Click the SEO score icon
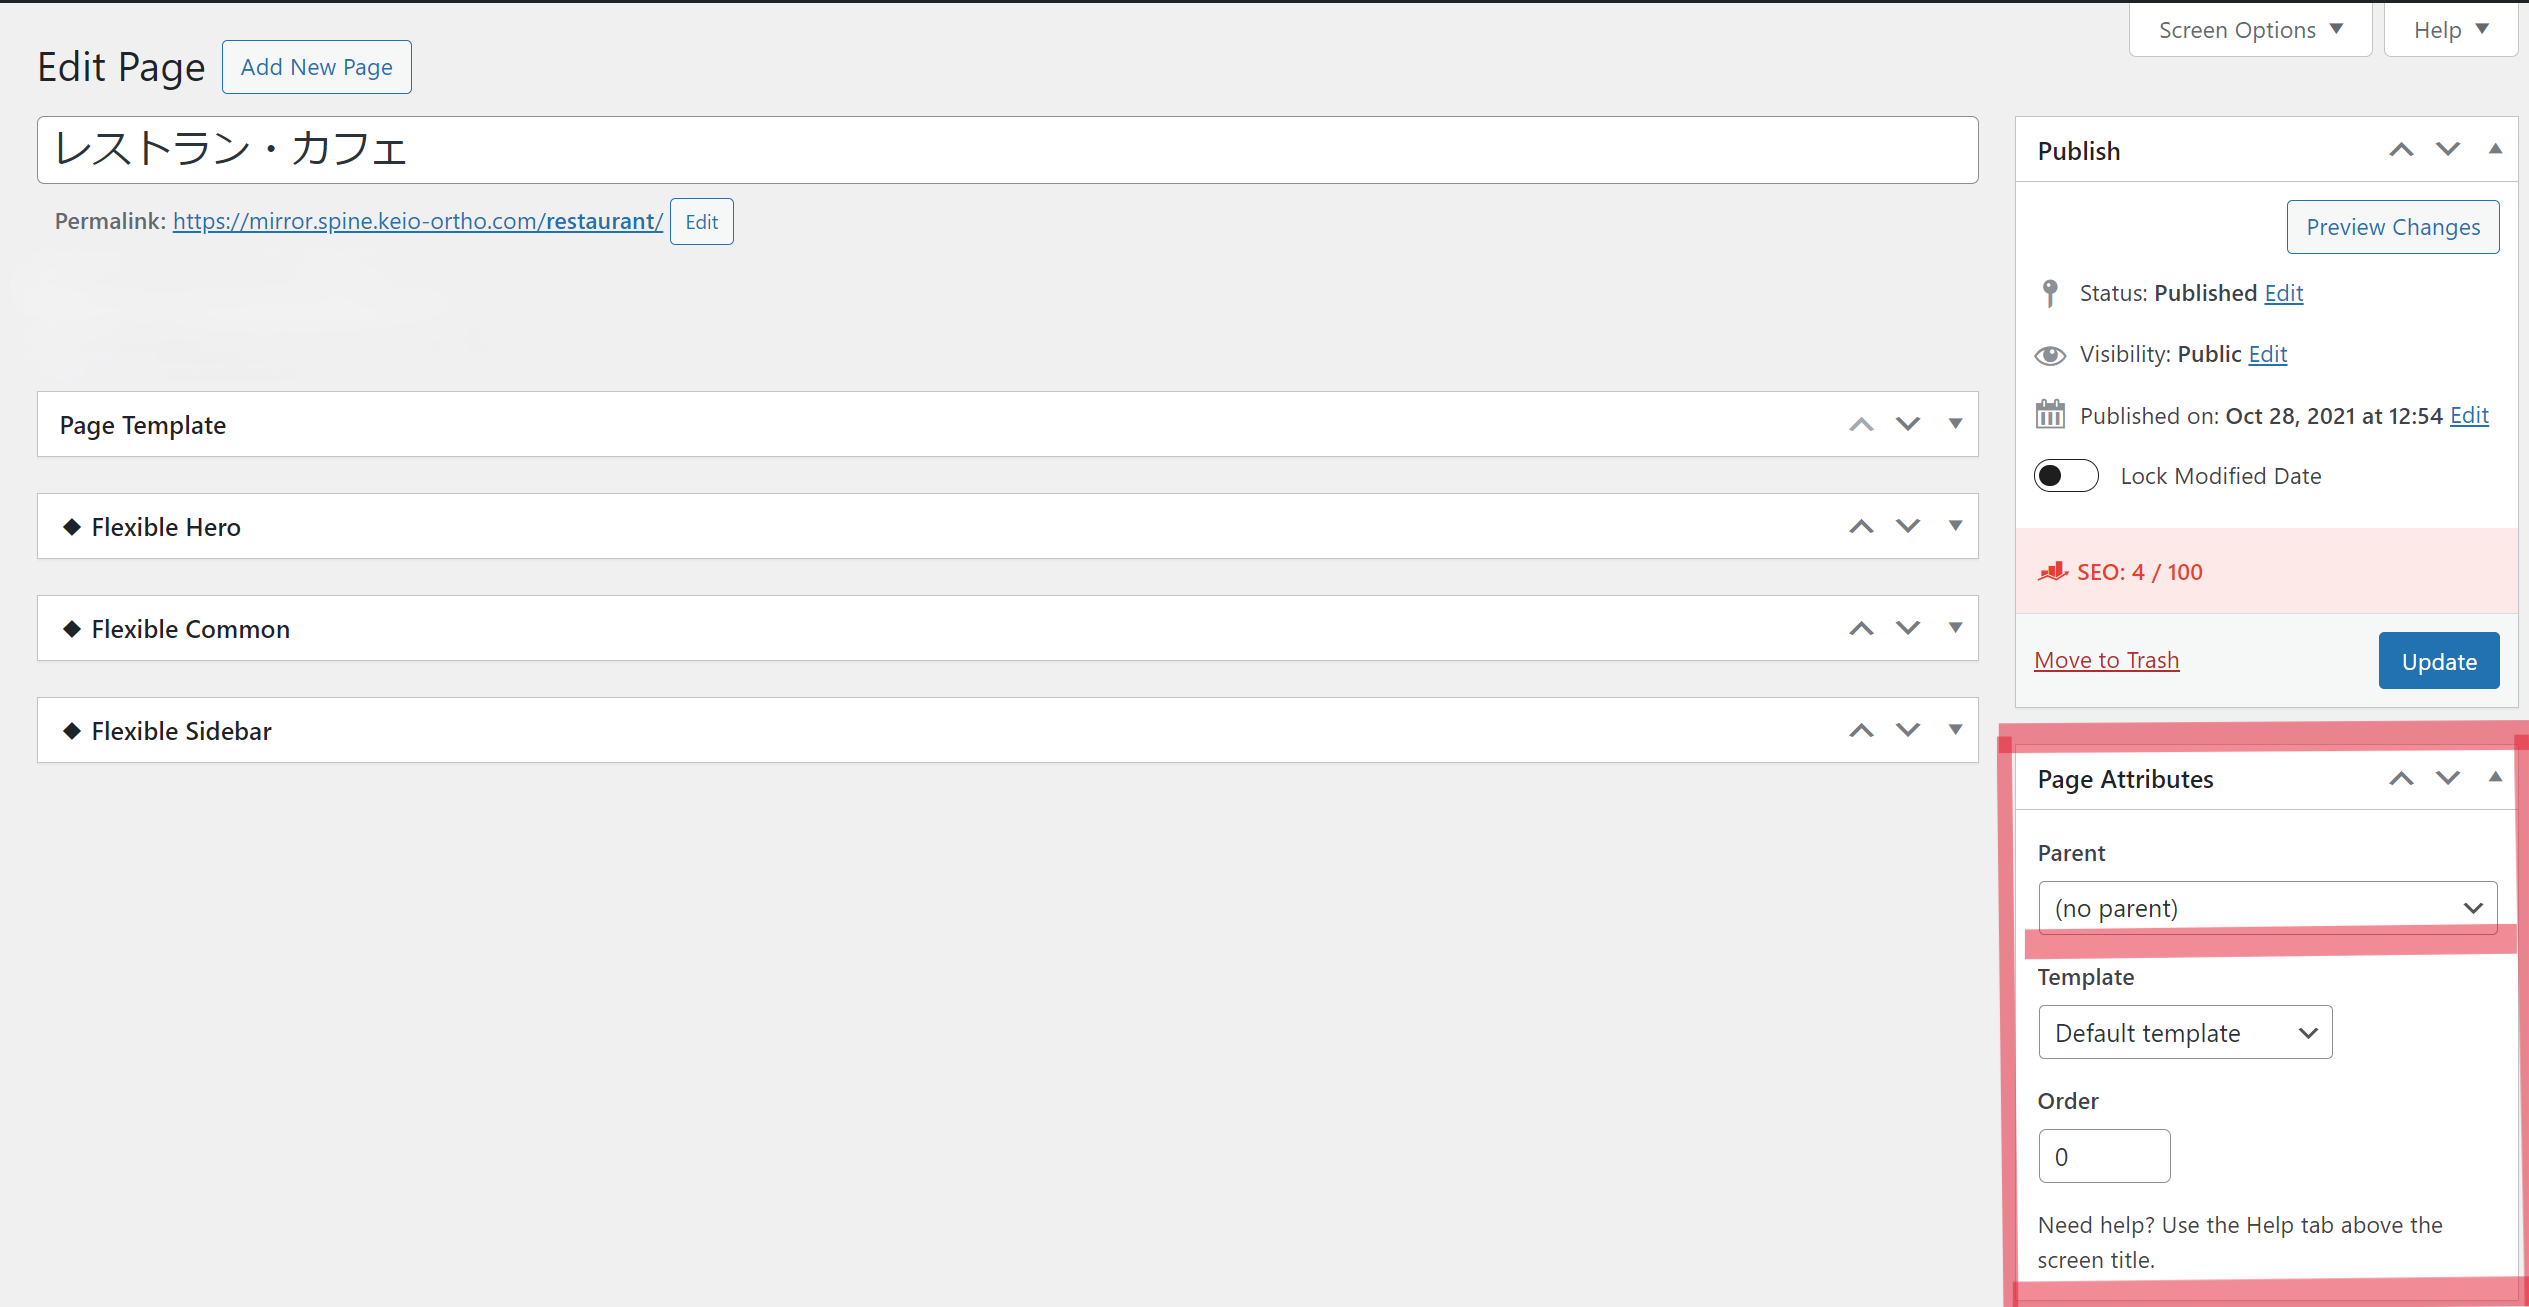The image size is (2529, 1307). pos(2053,572)
